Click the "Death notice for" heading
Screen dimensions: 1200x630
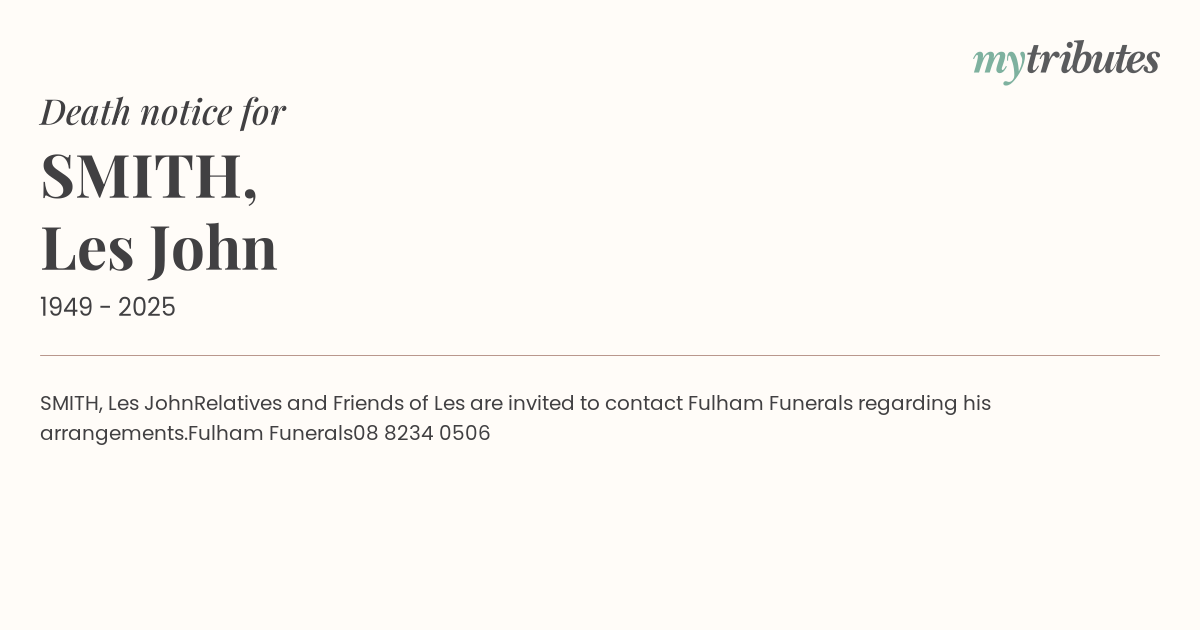coord(163,112)
